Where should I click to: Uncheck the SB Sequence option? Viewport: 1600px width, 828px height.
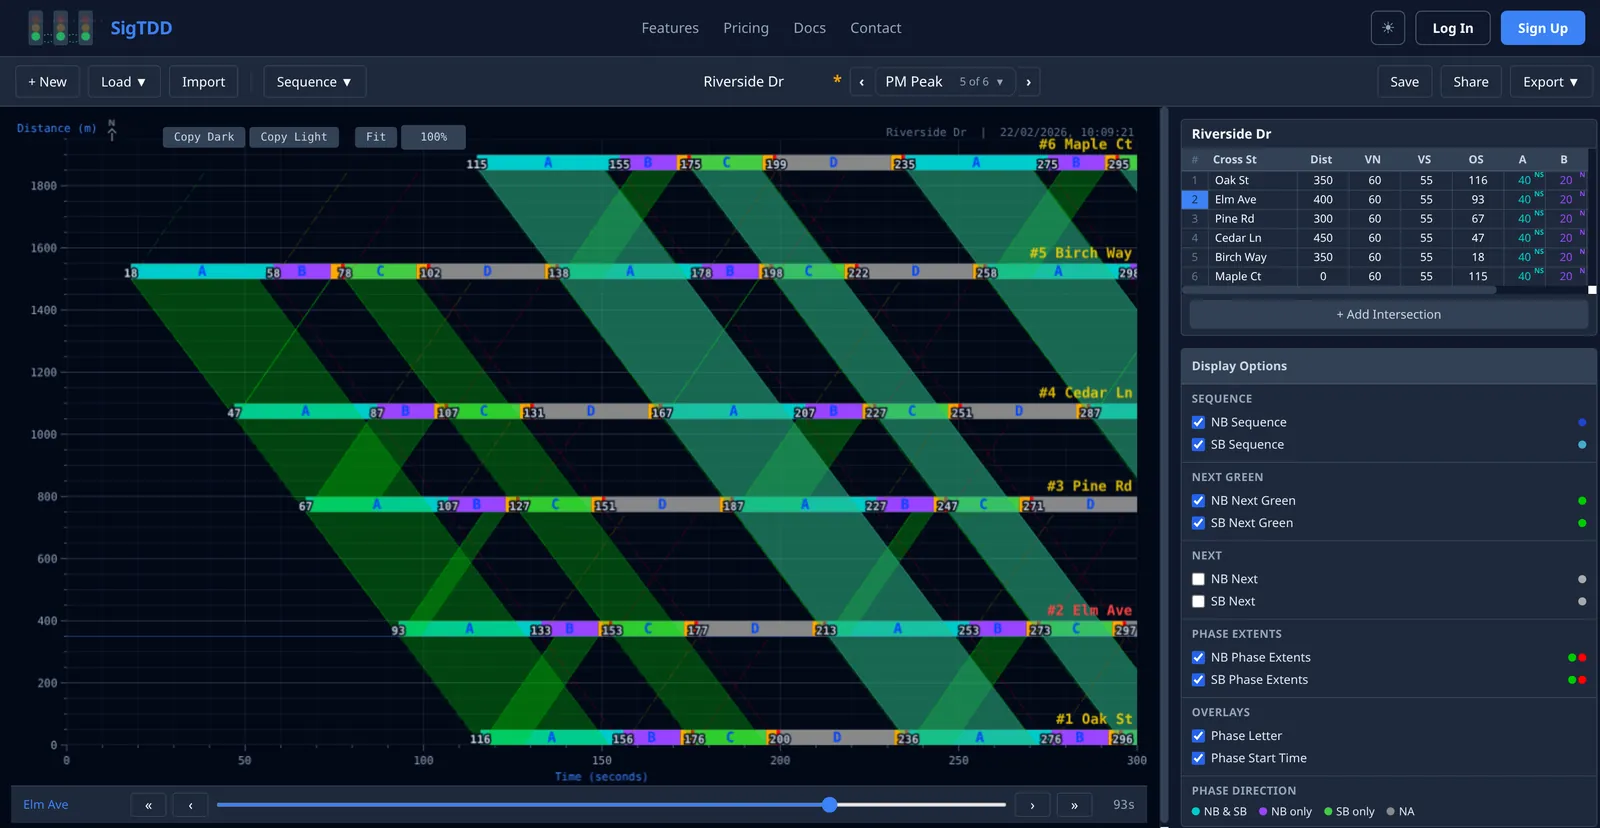coord(1198,444)
